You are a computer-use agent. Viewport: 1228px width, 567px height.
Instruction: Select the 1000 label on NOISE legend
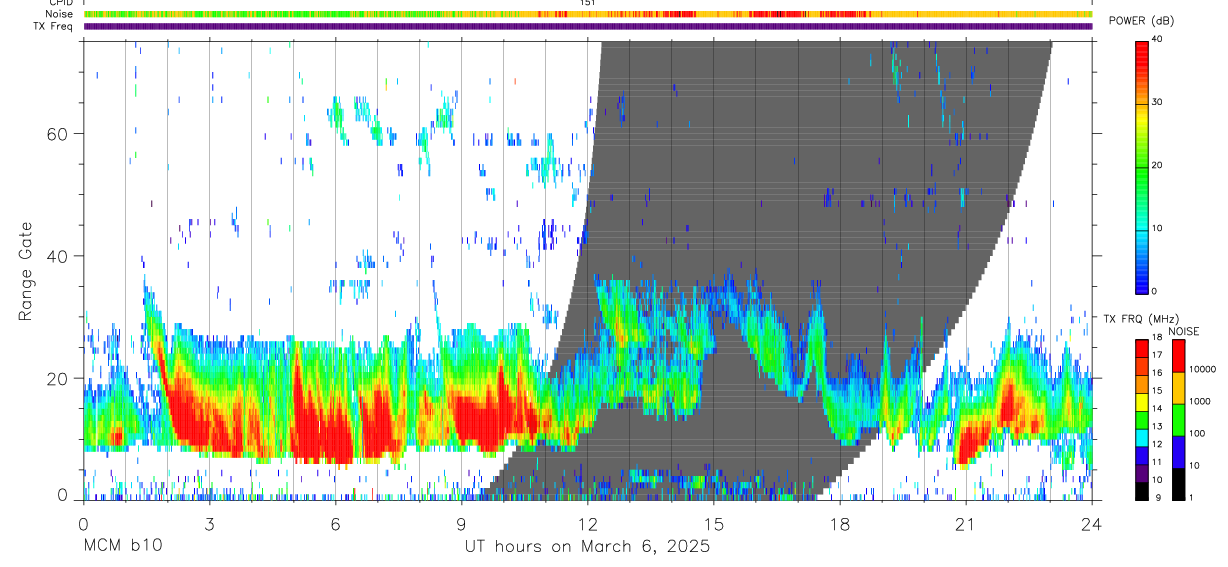point(1200,401)
